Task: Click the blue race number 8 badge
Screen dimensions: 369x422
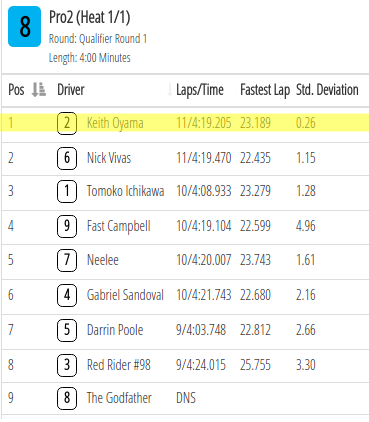Action: 24,27
